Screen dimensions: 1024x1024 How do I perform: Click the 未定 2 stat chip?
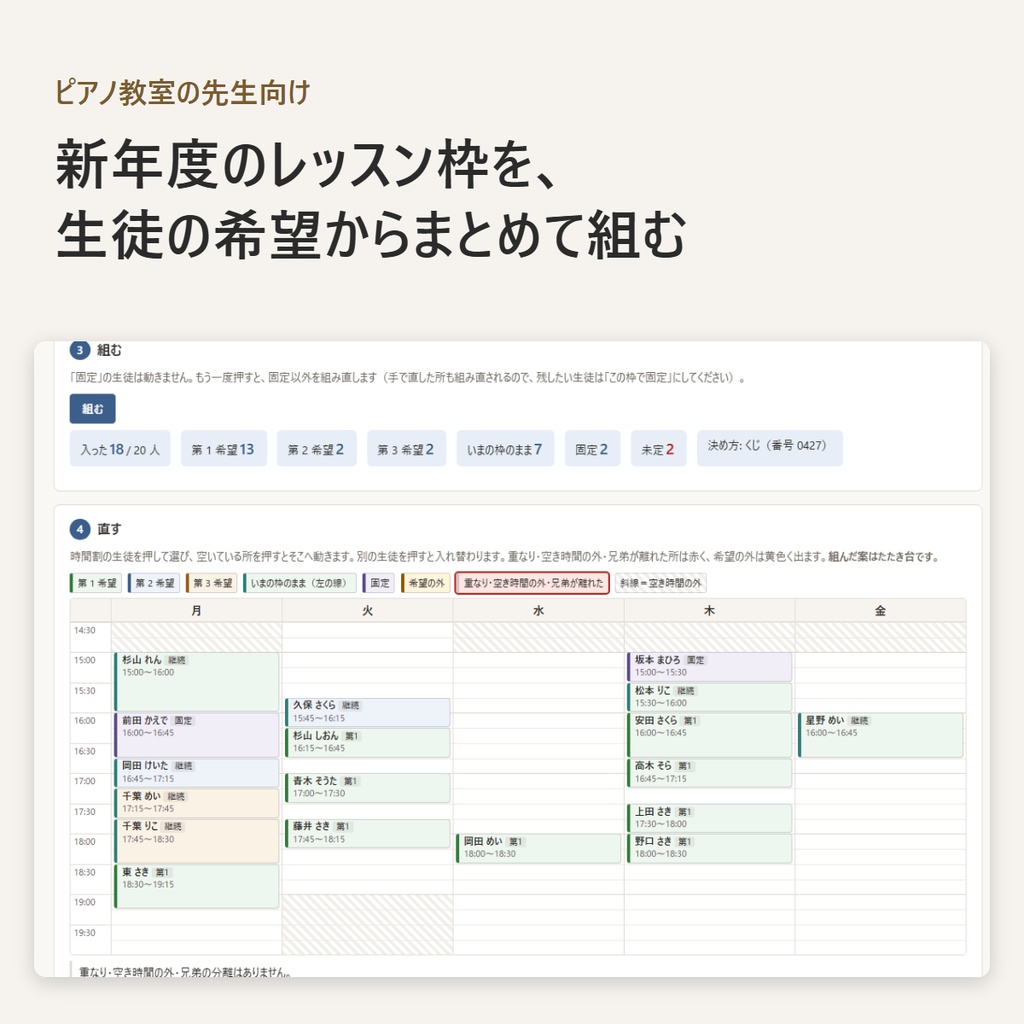658,449
